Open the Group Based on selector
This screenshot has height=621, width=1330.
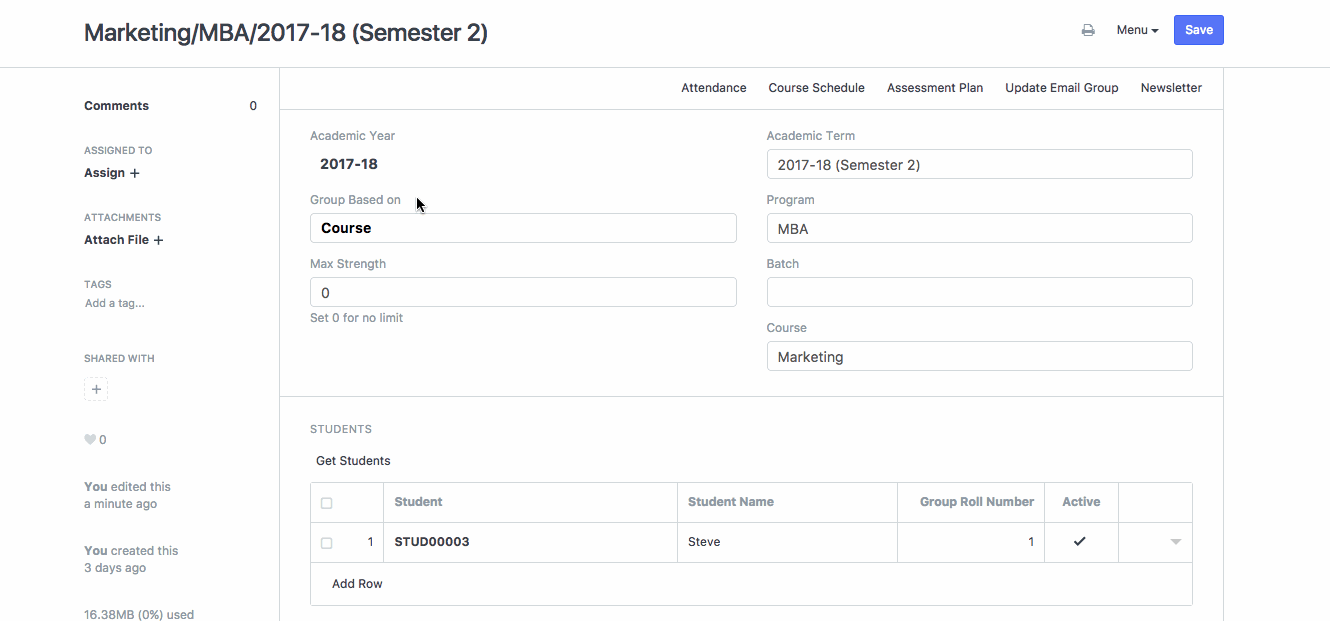pos(523,228)
